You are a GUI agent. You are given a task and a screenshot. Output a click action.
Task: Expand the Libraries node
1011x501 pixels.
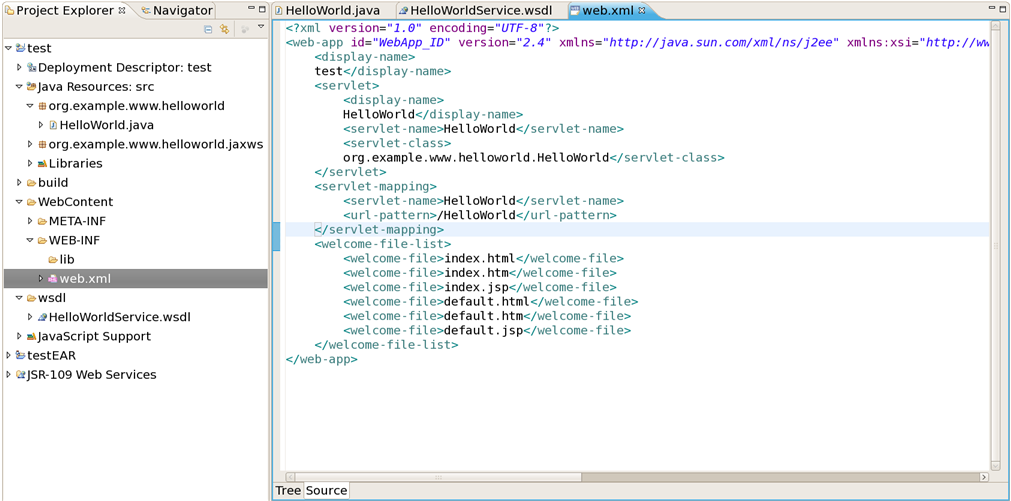tap(30, 163)
